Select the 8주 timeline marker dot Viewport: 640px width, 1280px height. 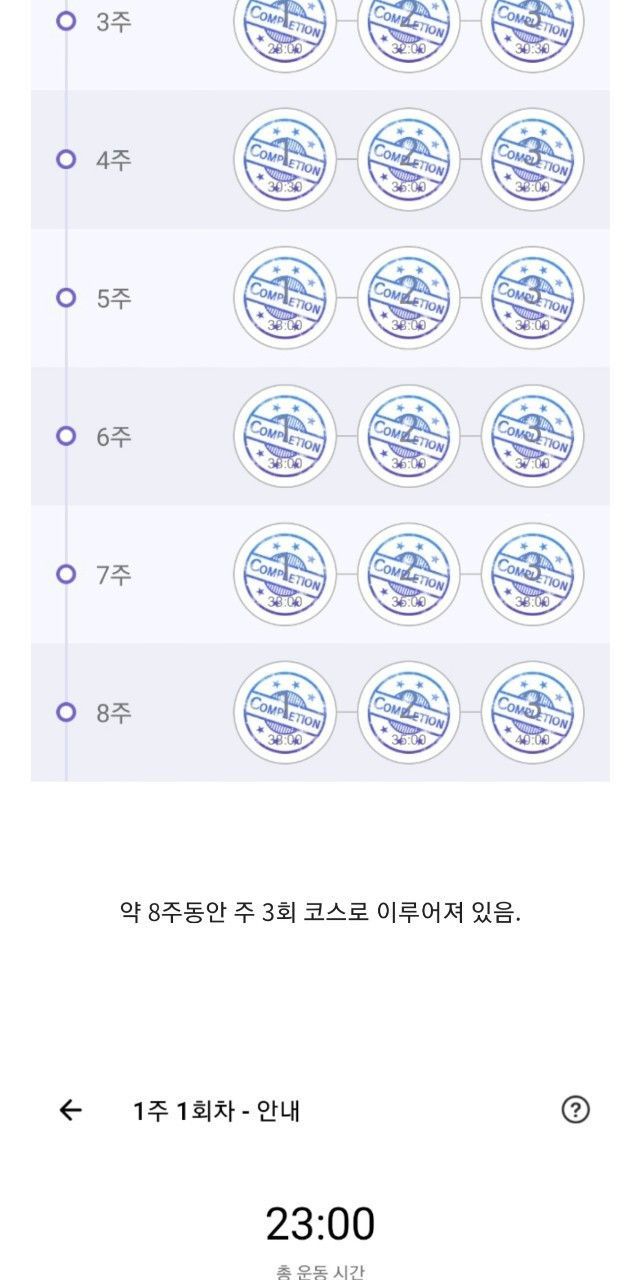tap(66, 712)
